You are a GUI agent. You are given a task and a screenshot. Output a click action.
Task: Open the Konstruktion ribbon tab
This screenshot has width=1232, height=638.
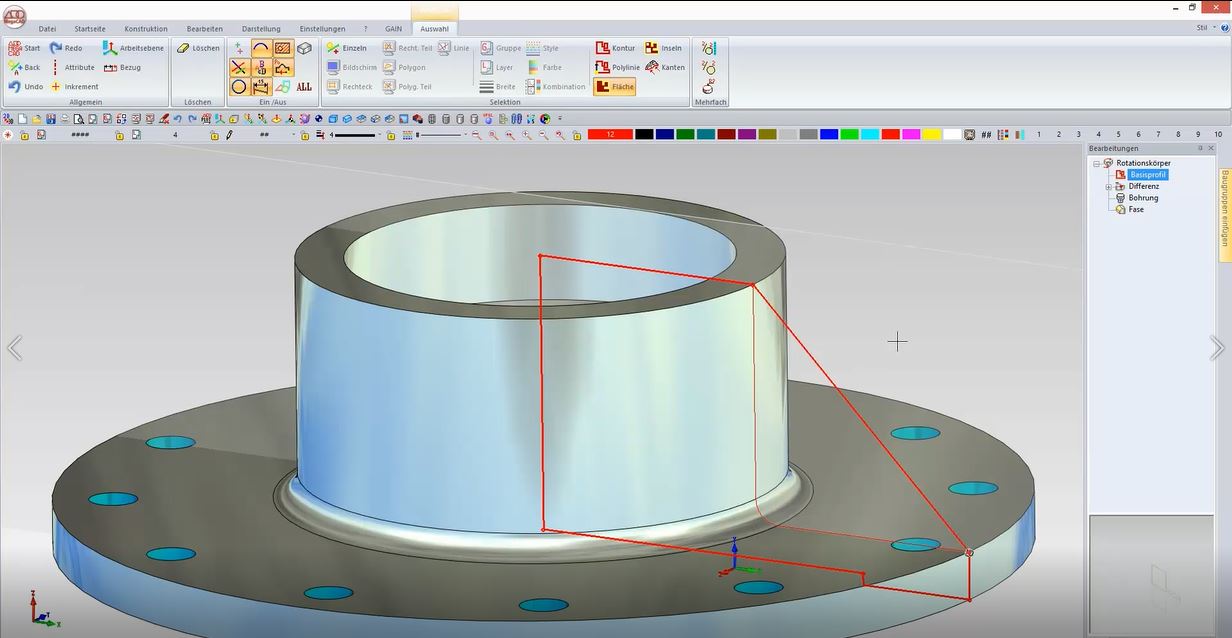(x=146, y=29)
